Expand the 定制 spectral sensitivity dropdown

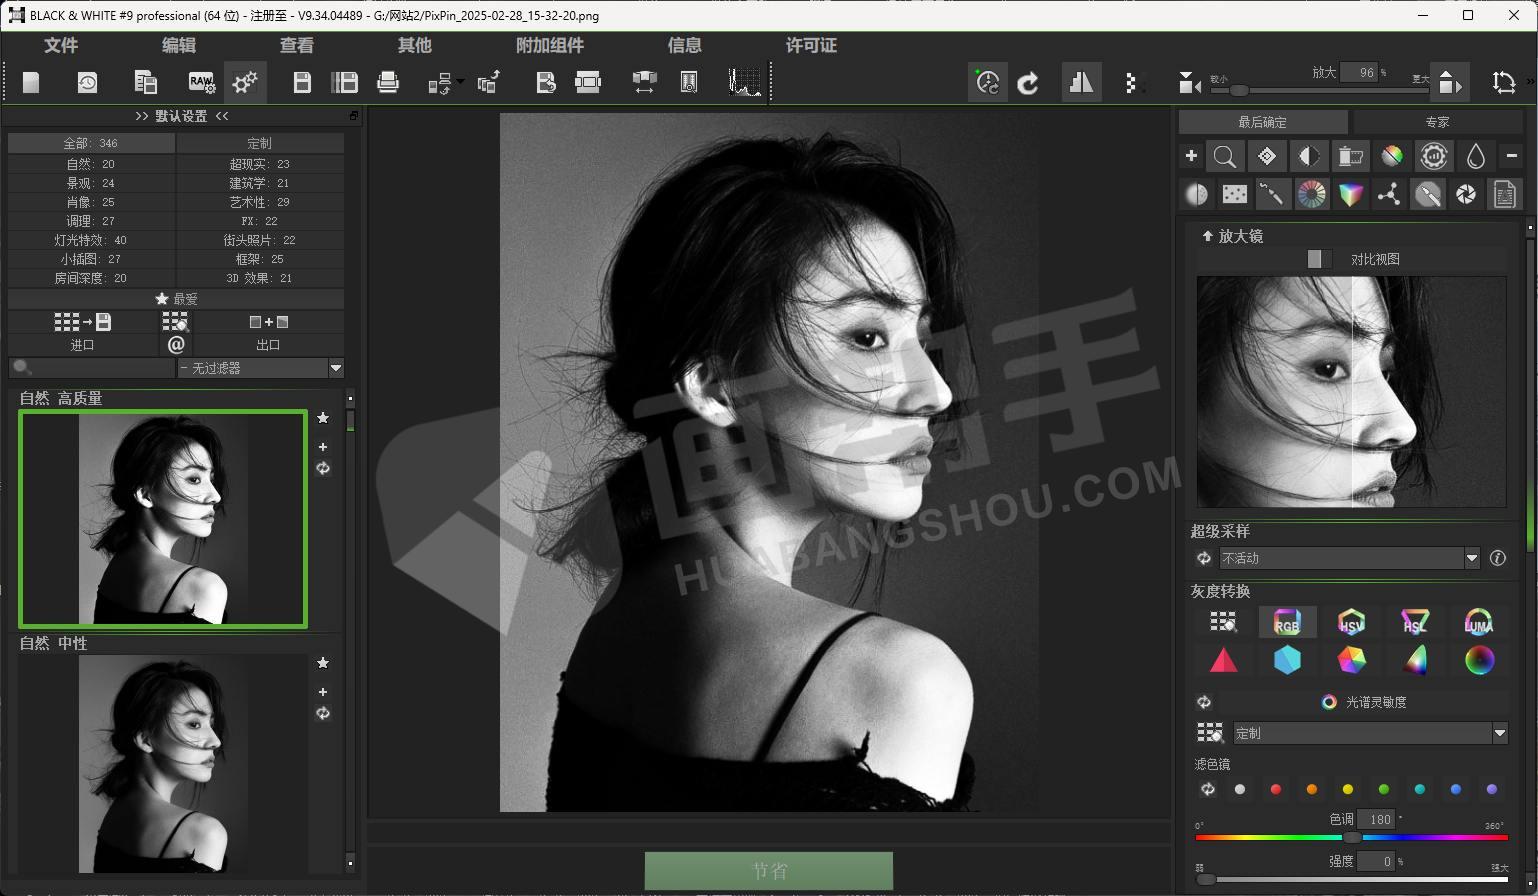[1370, 733]
